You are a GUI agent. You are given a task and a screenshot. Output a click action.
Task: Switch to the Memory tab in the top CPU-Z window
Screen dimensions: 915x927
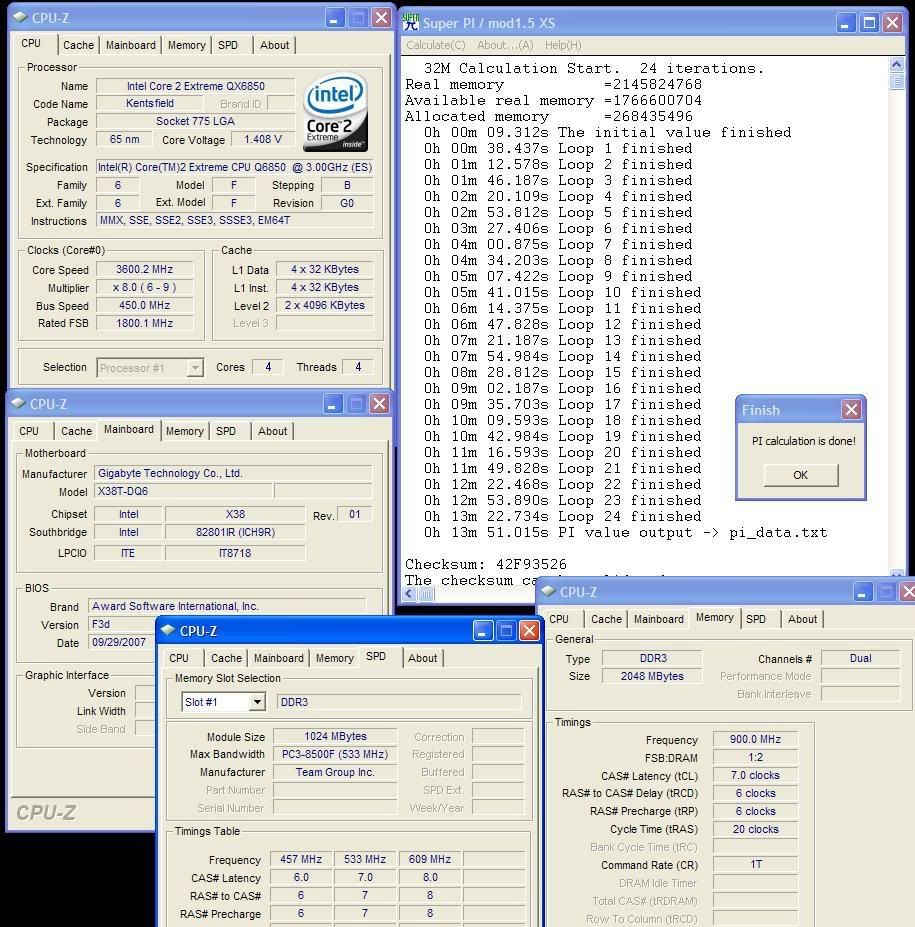click(186, 44)
